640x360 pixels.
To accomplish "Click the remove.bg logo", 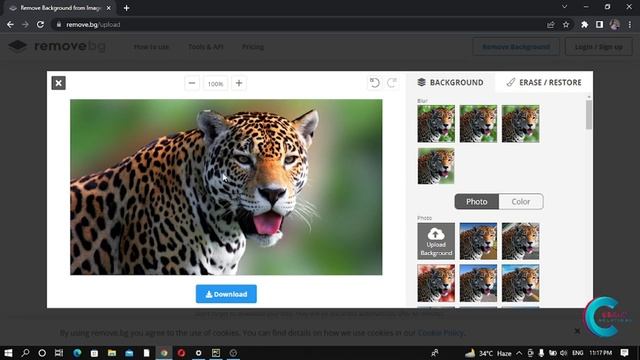I will point(57,46).
